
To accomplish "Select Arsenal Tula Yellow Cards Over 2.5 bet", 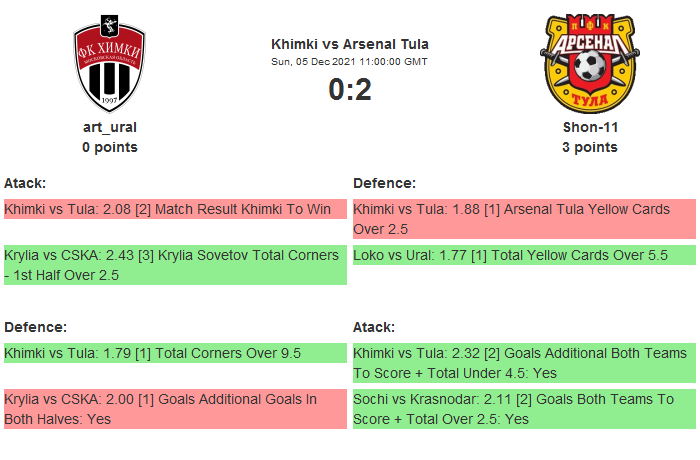I will tap(524, 219).
